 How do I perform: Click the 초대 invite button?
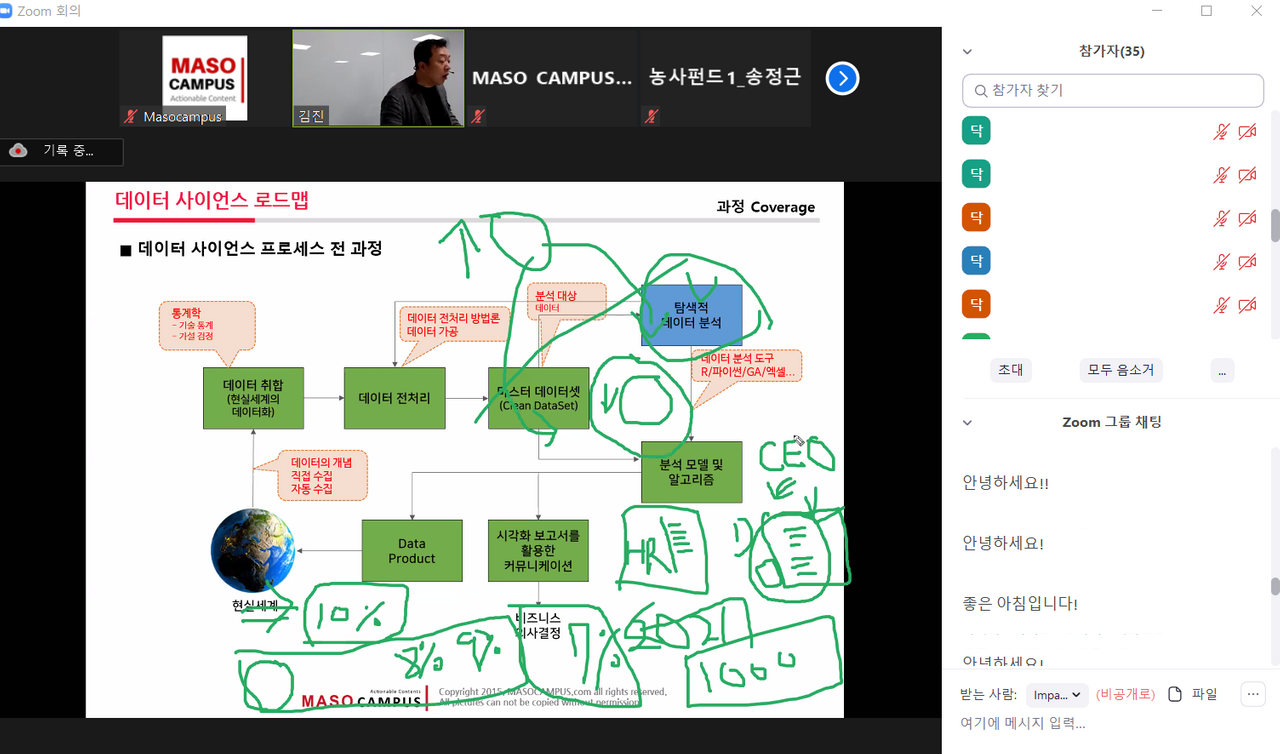[1010, 369]
